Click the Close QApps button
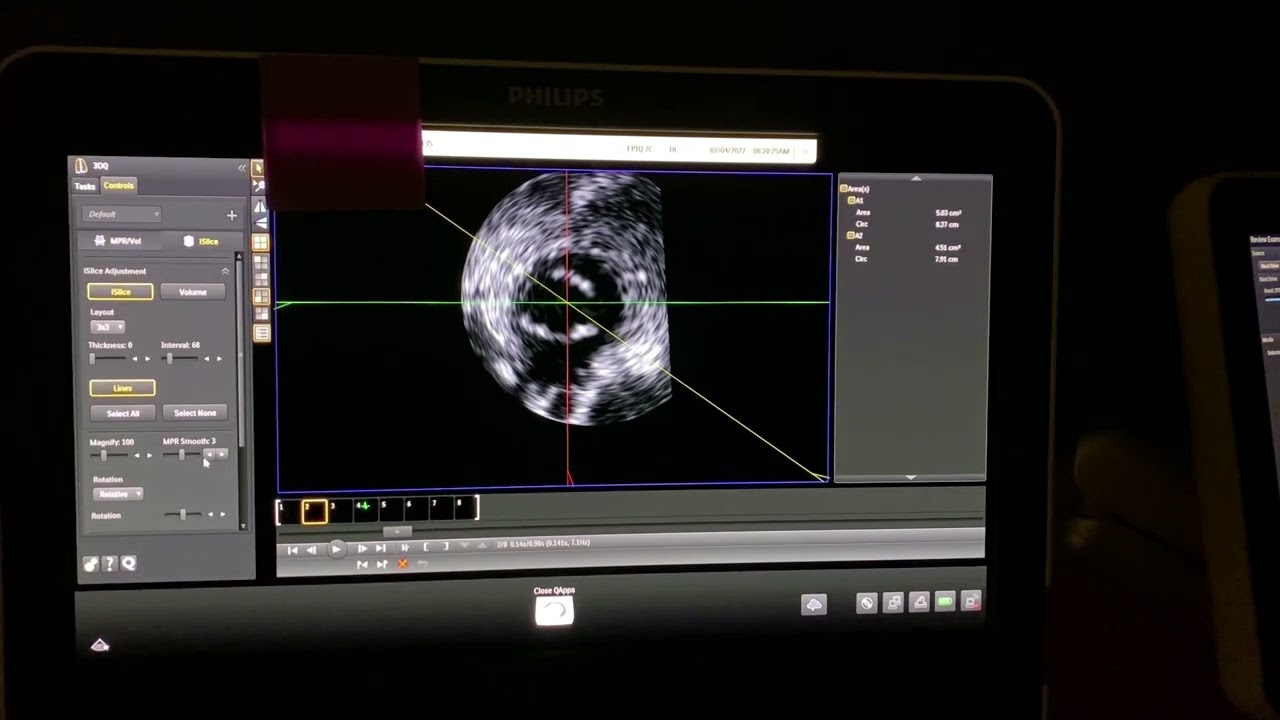This screenshot has height=720, width=1280. pos(554,611)
